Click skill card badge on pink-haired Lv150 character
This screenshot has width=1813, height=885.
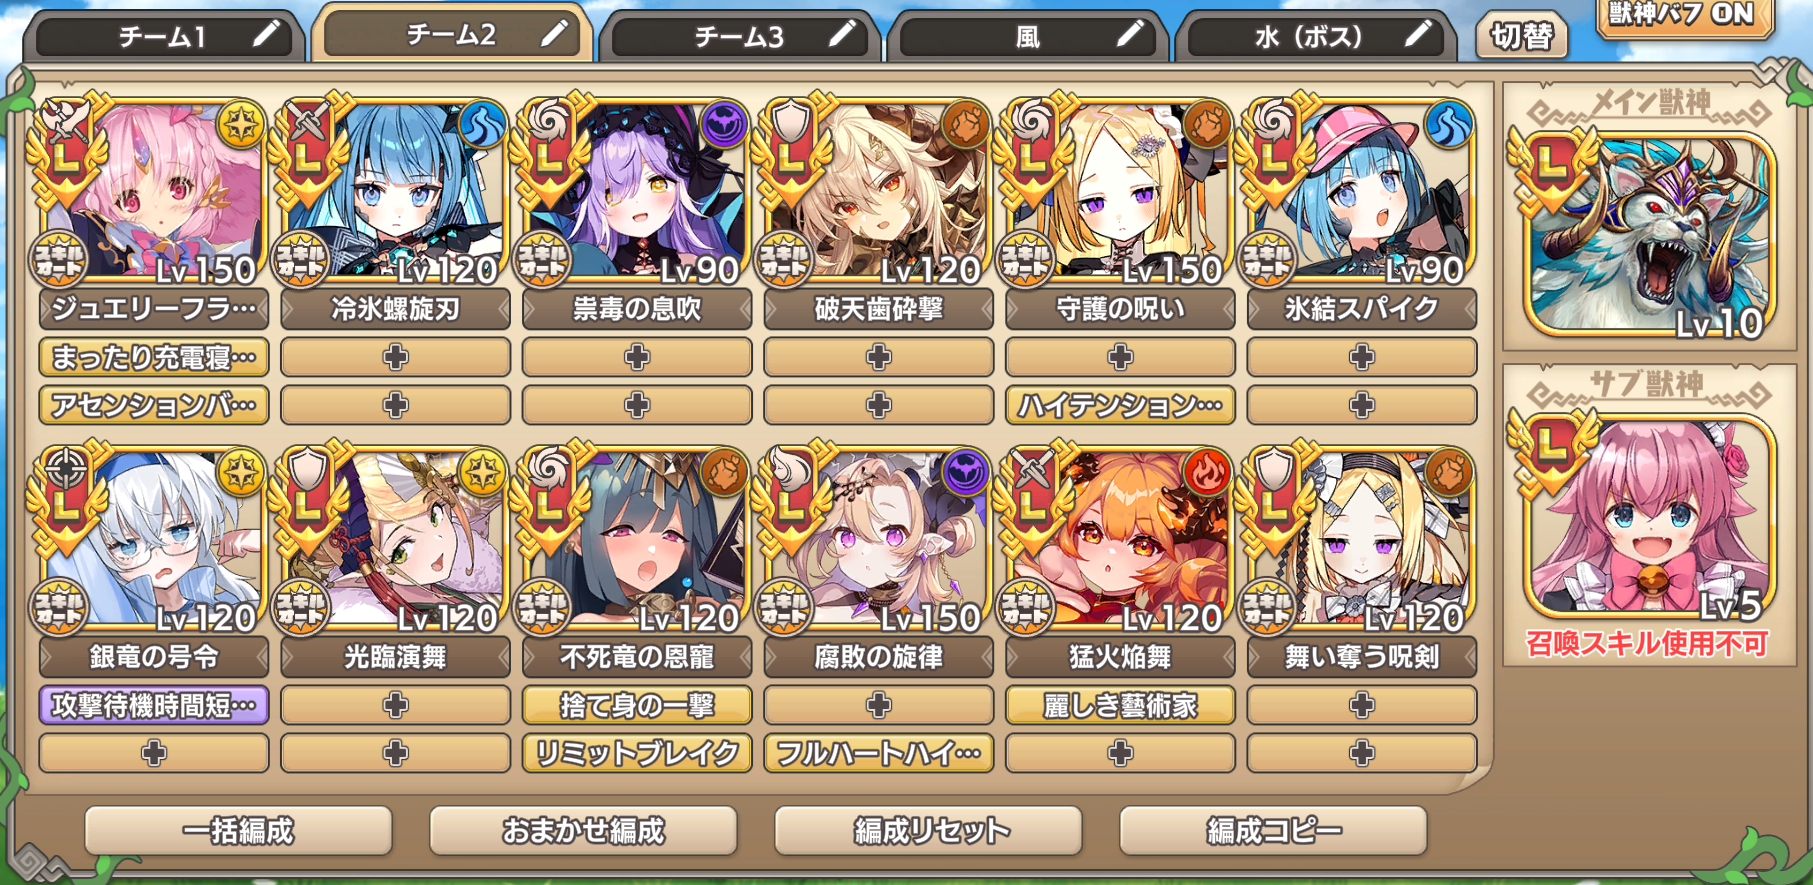pos(59,258)
